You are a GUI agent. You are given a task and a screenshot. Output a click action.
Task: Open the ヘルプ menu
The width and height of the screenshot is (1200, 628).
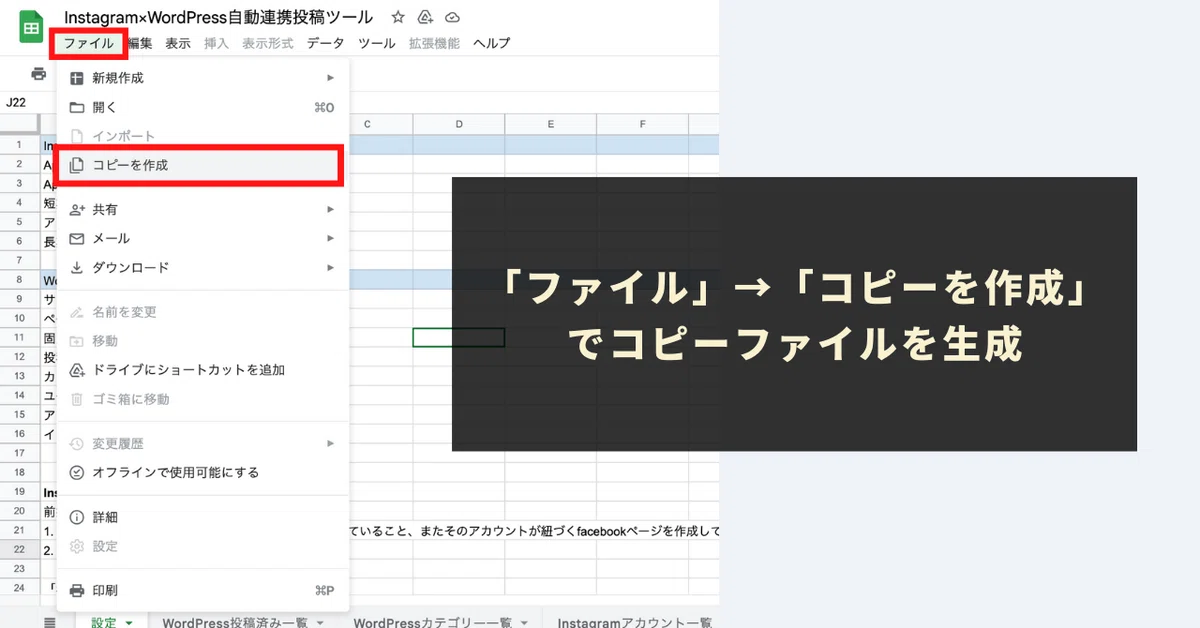tap(491, 43)
